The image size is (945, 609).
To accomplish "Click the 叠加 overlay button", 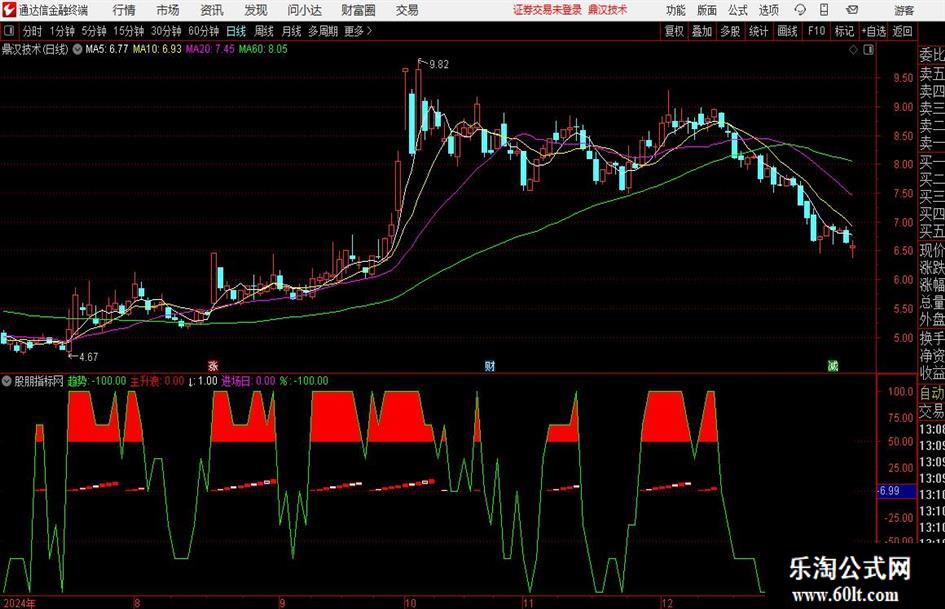I will click(702, 31).
